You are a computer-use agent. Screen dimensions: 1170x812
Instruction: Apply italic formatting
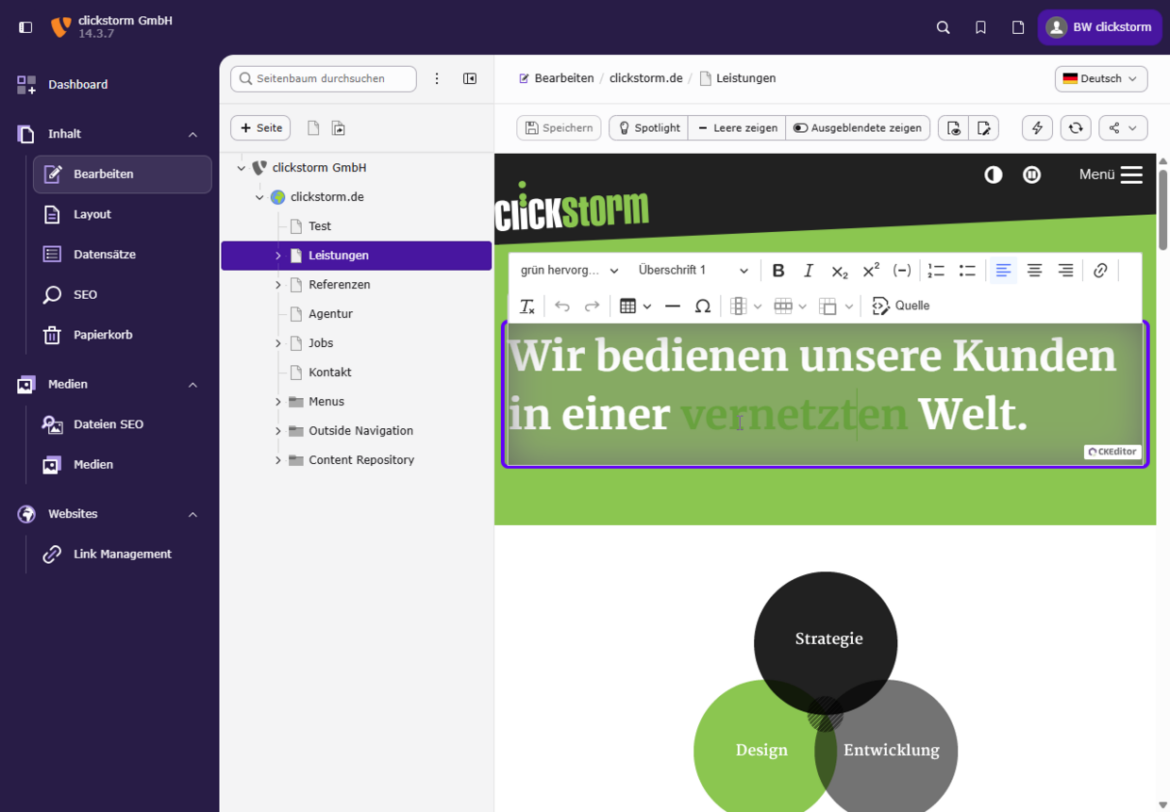808,270
